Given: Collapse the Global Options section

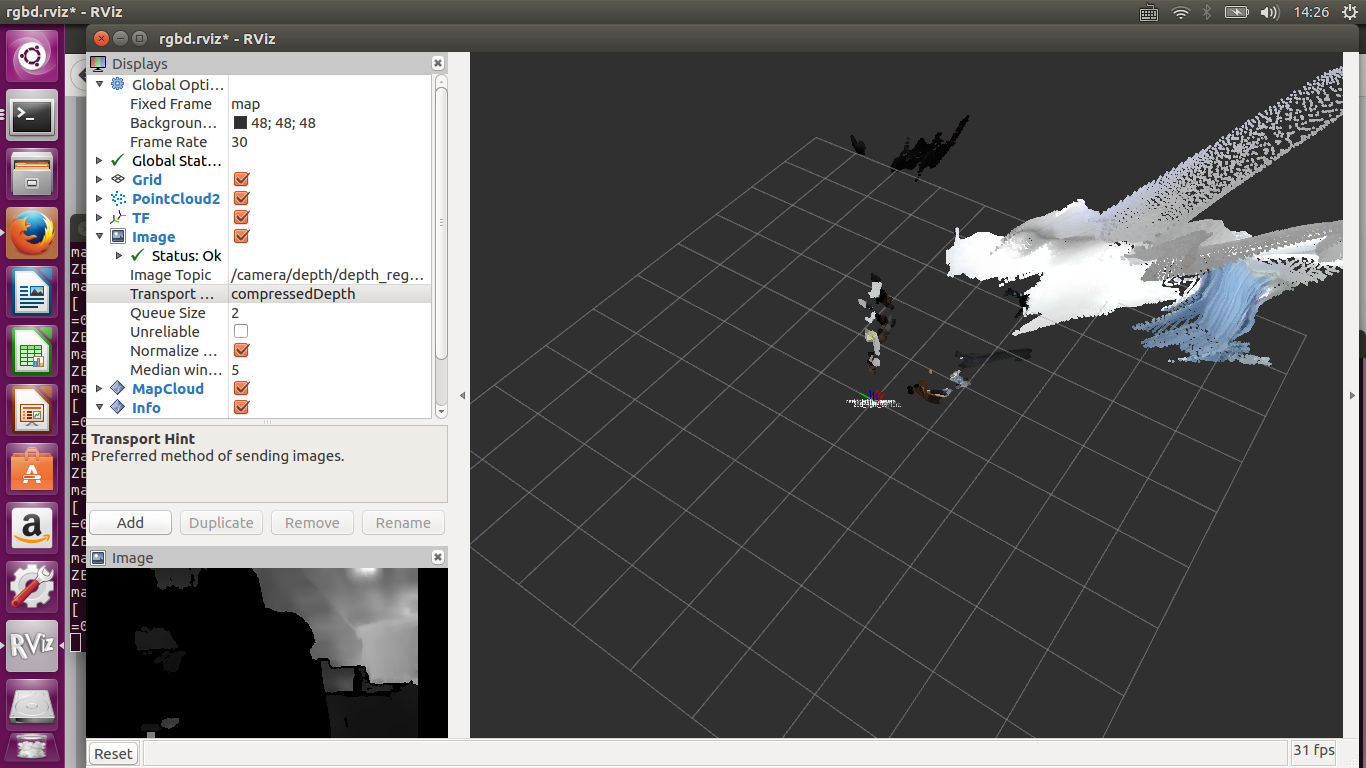Looking at the screenshot, I should pyautogui.click(x=99, y=85).
